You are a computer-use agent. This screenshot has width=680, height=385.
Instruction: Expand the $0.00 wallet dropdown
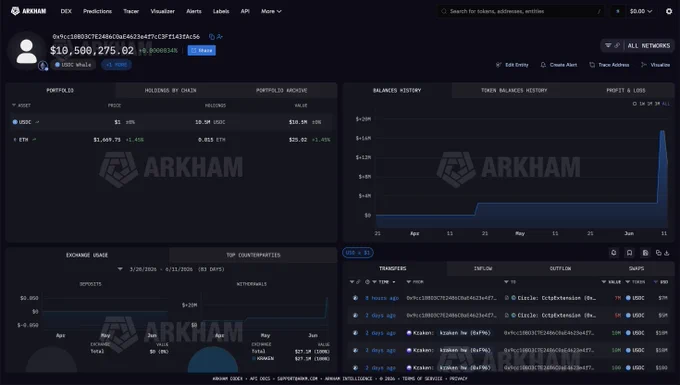[x=641, y=11]
